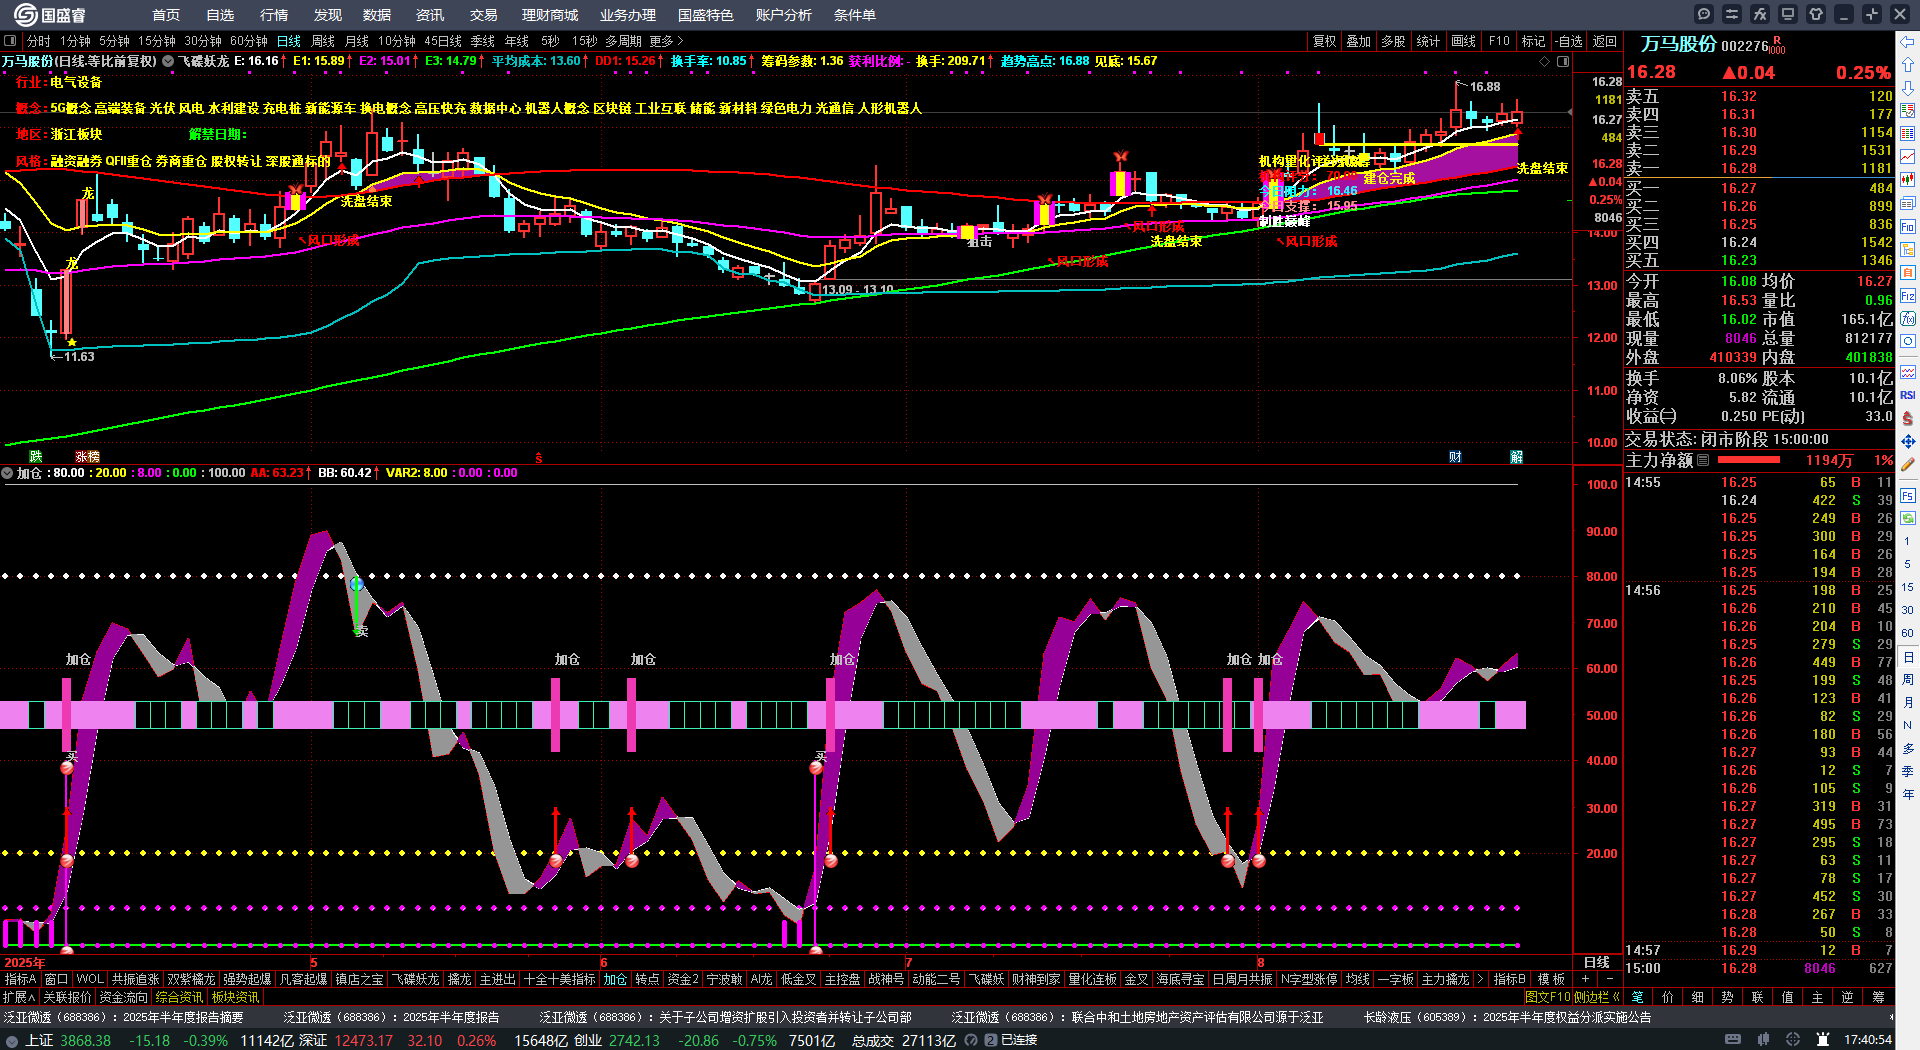The height and width of the screenshot is (1050, 1920).
Task: Click the plus zoom-in button below 日线
Action: click(1586, 979)
